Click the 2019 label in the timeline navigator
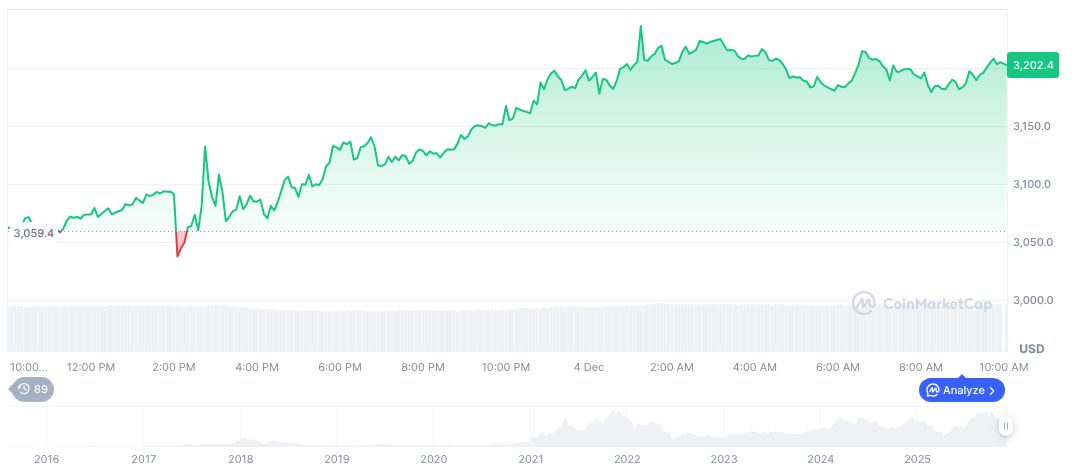1072x470 pixels. click(x=337, y=459)
